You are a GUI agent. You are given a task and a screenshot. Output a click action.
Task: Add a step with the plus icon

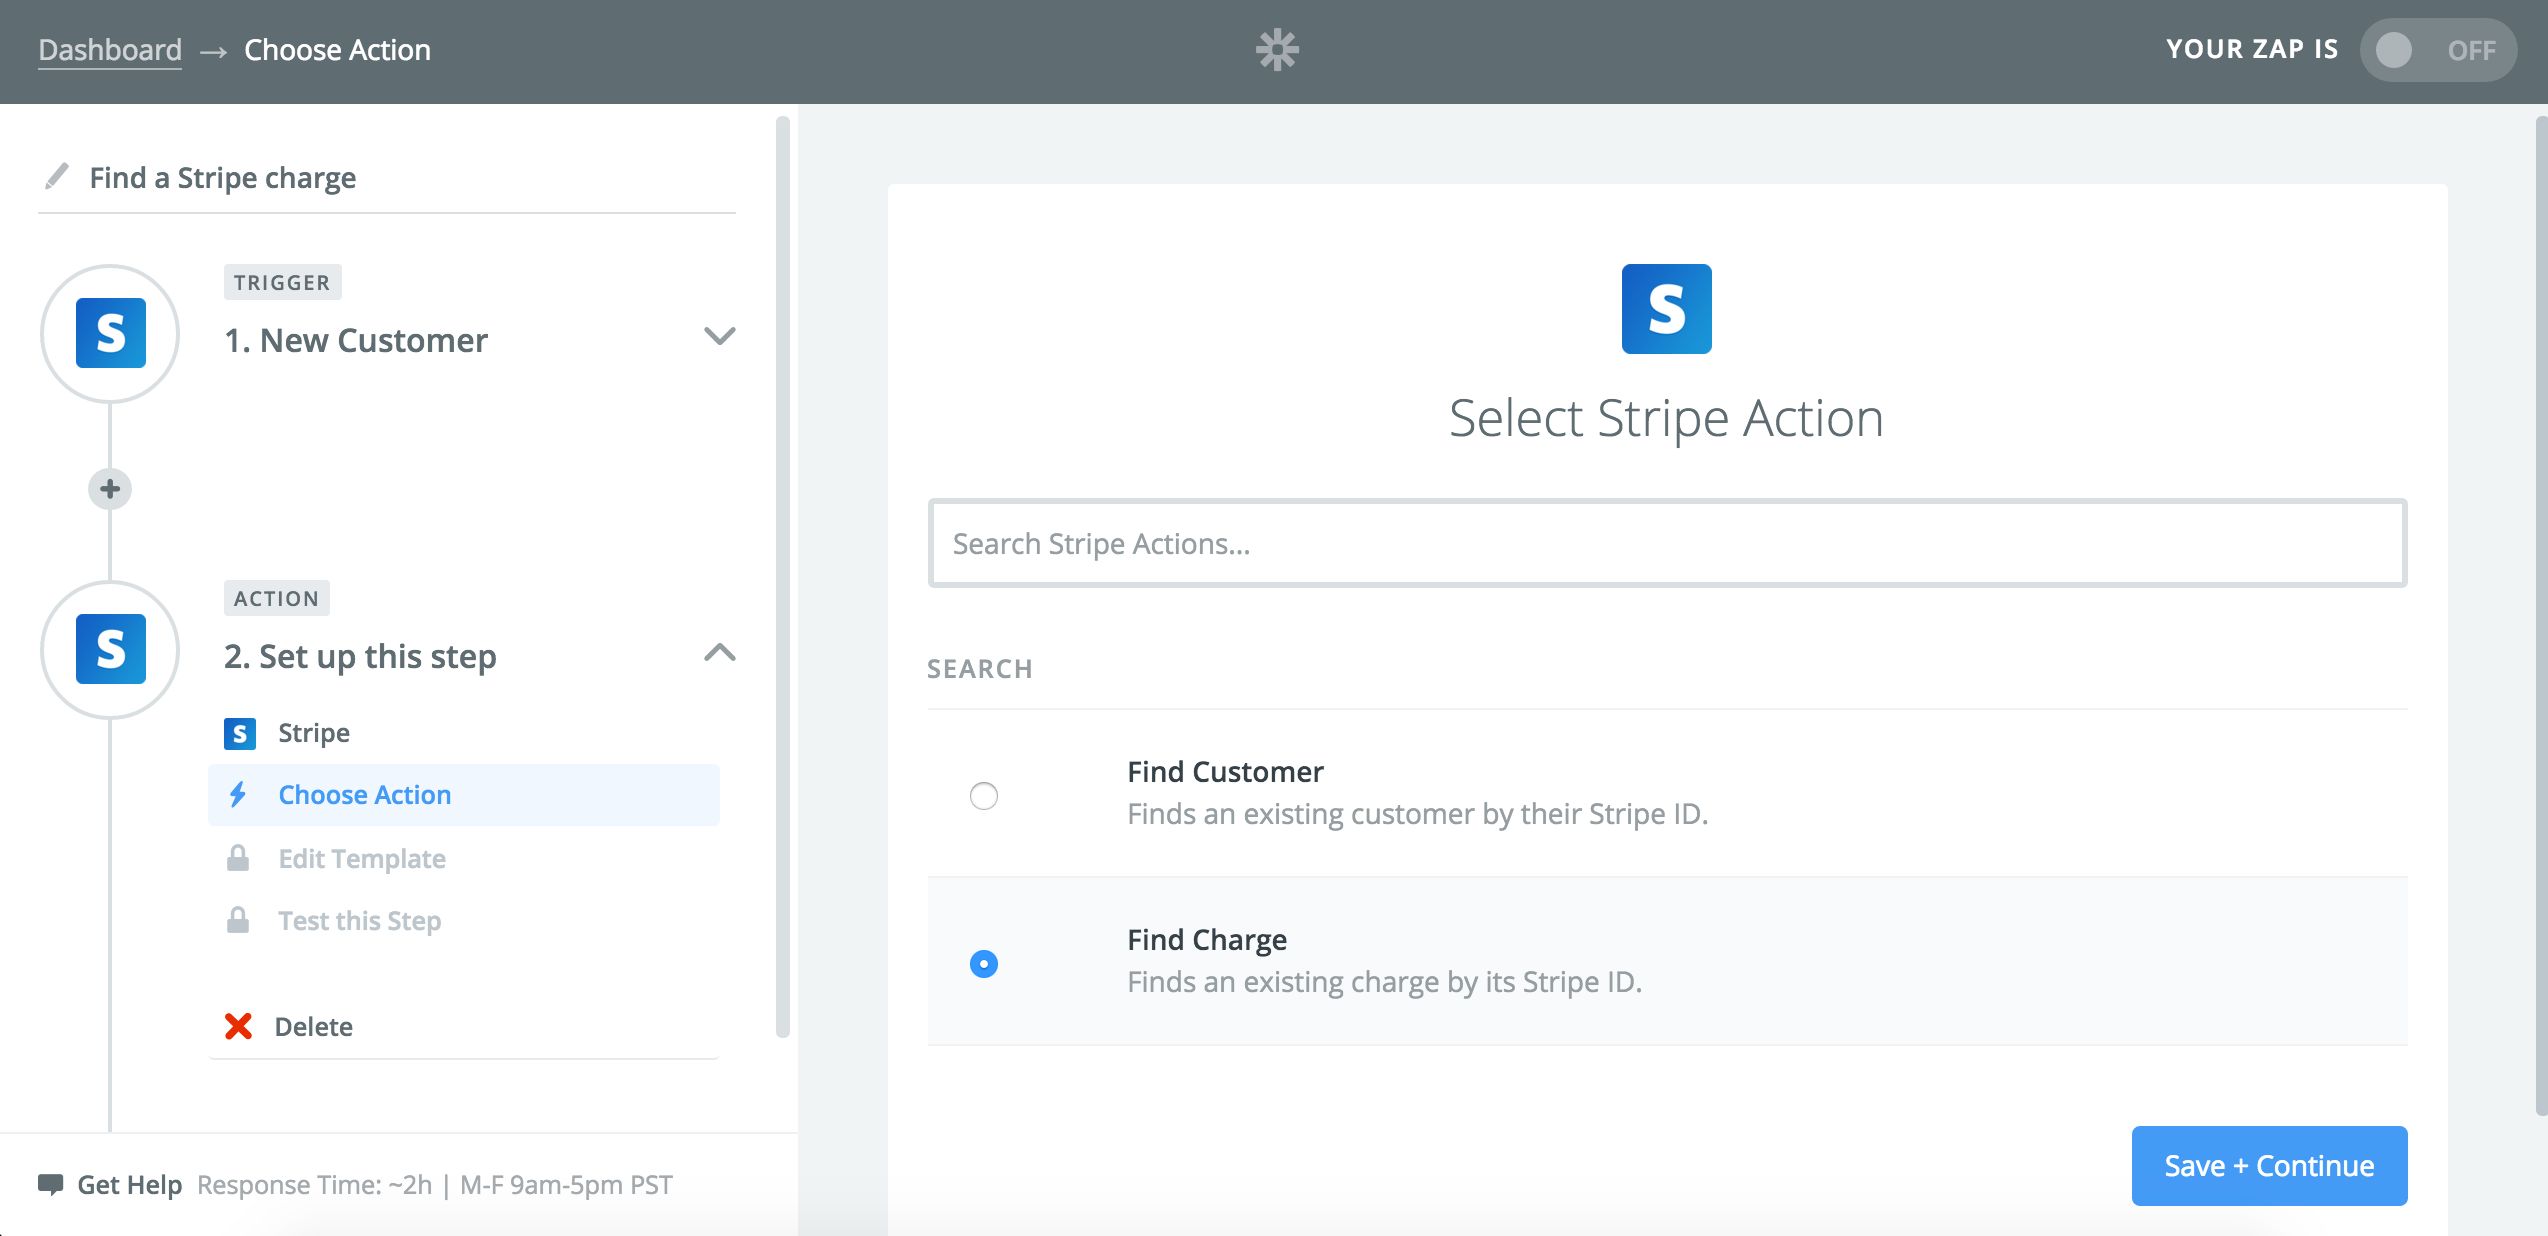(110, 489)
